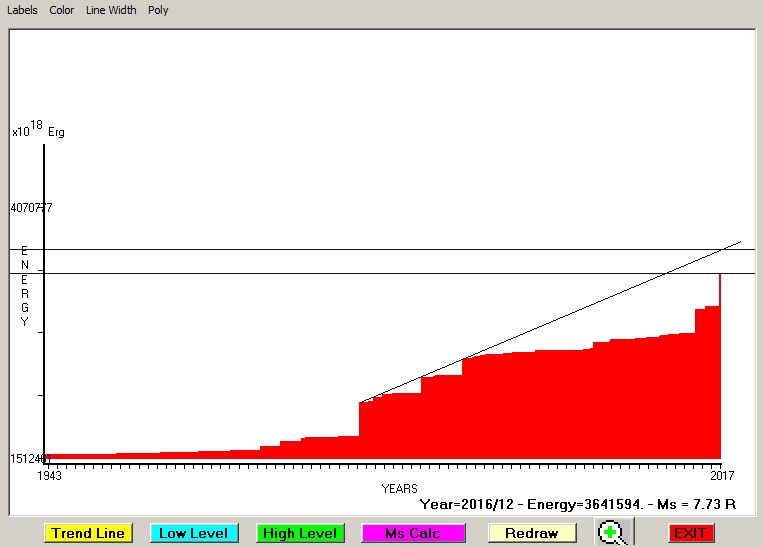Click the red EXIT button
The height and width of the screenshot is (547, 763).
(x=691, y=533)
